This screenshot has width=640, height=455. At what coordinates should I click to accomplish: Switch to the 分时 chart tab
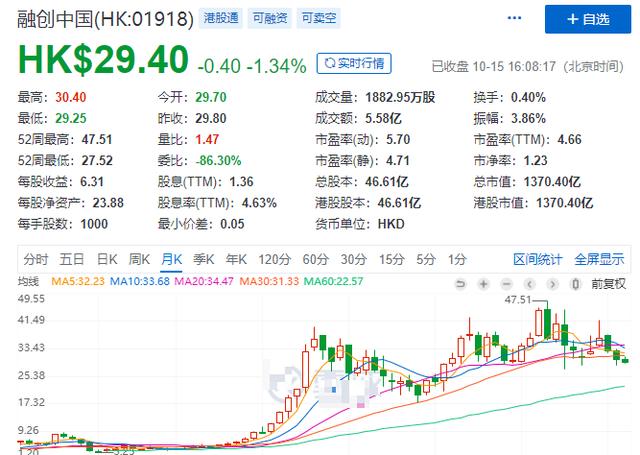(x=36, y=259)
